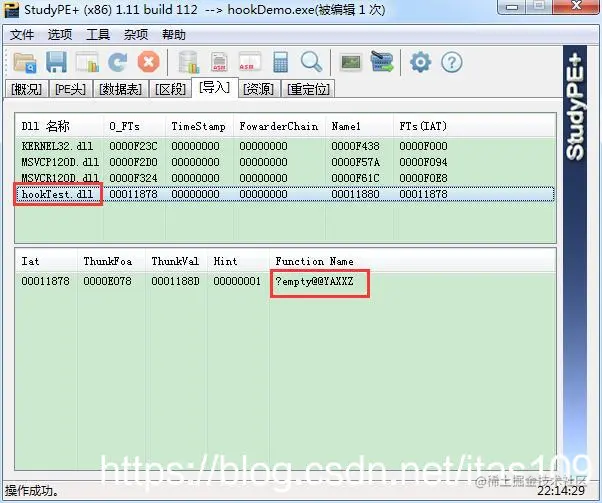Open the calculator tool icon

(280, 62)
